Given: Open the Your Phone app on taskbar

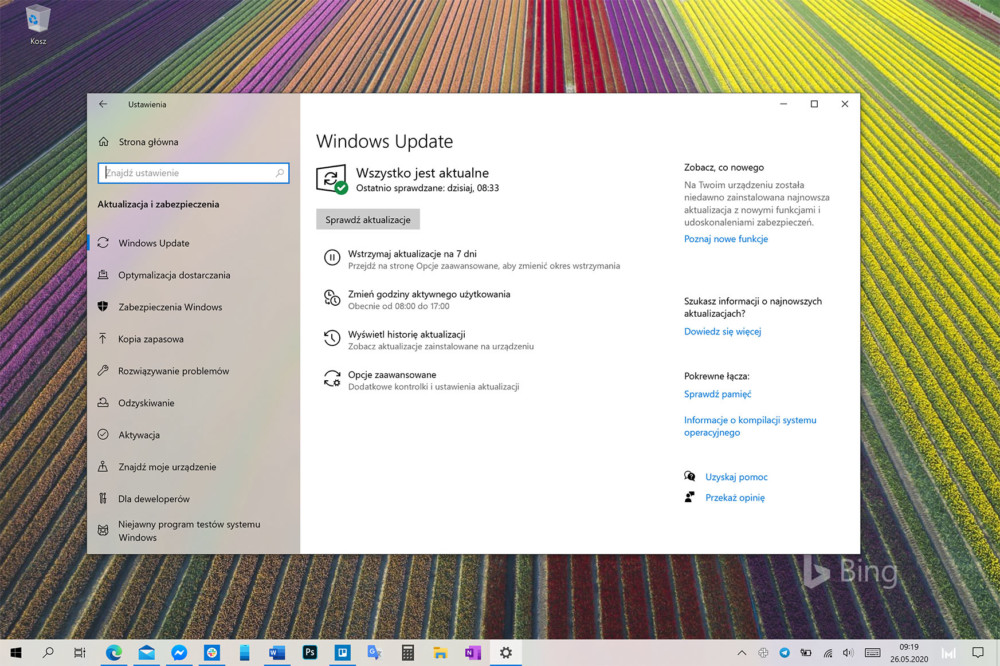Looking at the screenshot, I should pyautogui.click(x=244, y=653).
